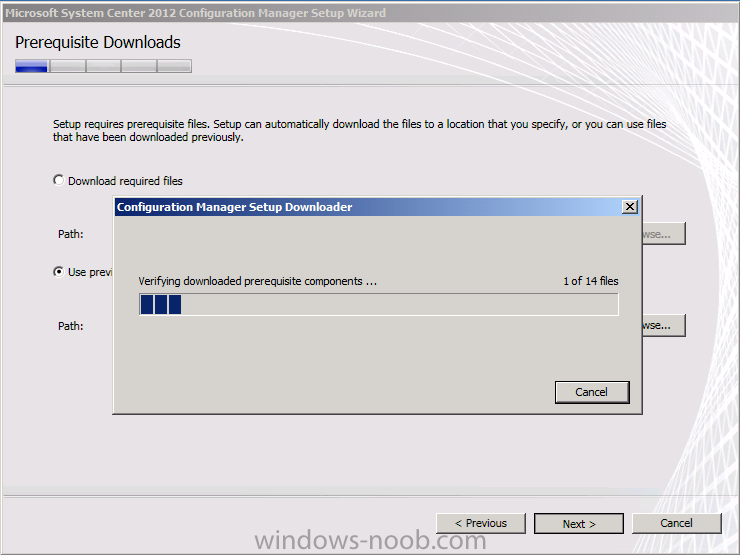Cancel the Setup Downloader verification
740x555 pixels.
pyautogui.click(x=592, y=392)
